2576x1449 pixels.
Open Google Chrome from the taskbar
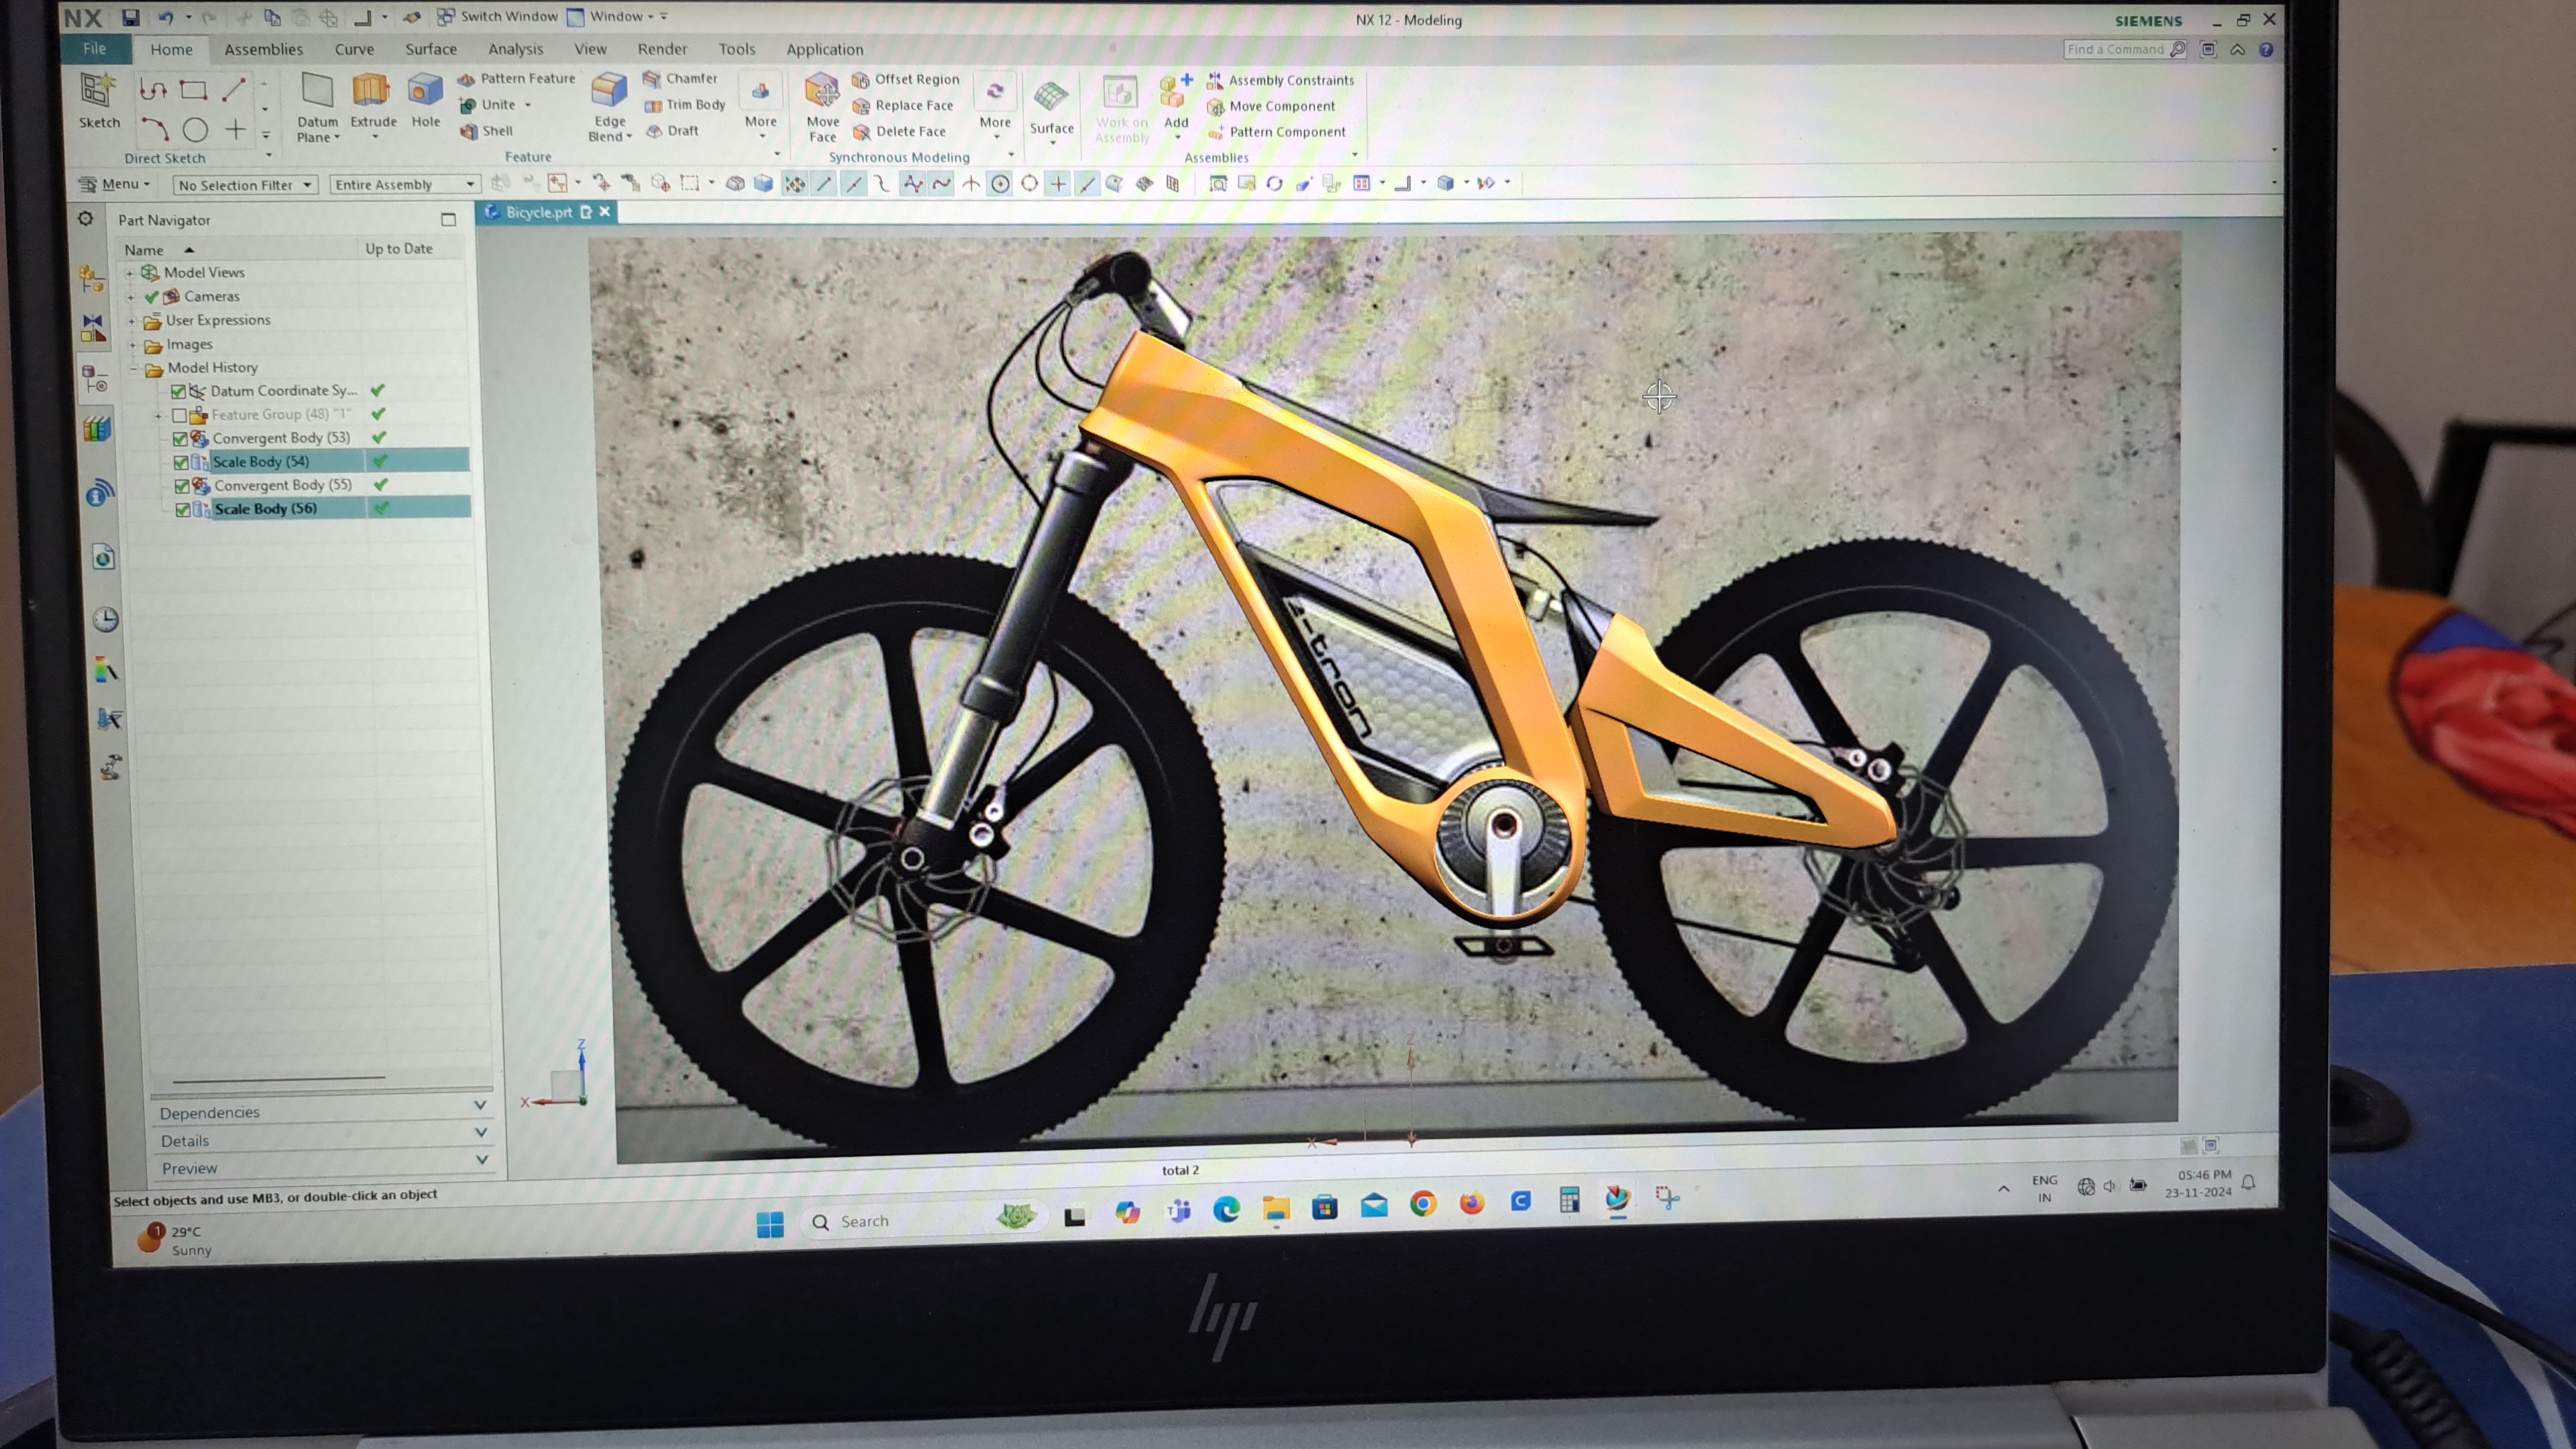click(x=1423, y=1204)
